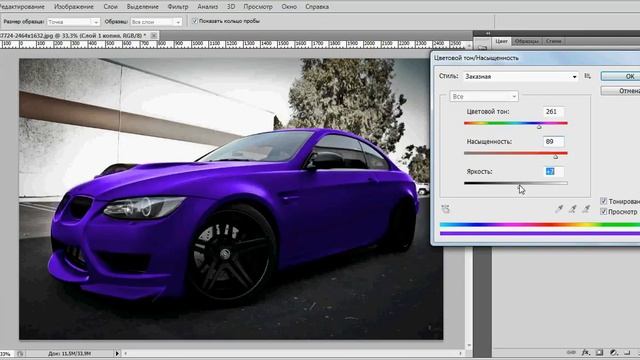Open the Редактирование menu

[22, 7]
